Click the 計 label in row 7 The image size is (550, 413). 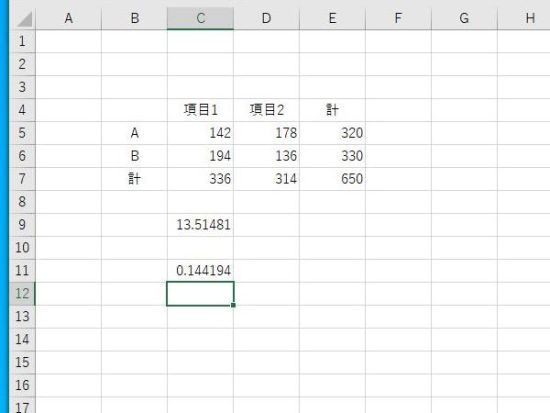(134, 179)
